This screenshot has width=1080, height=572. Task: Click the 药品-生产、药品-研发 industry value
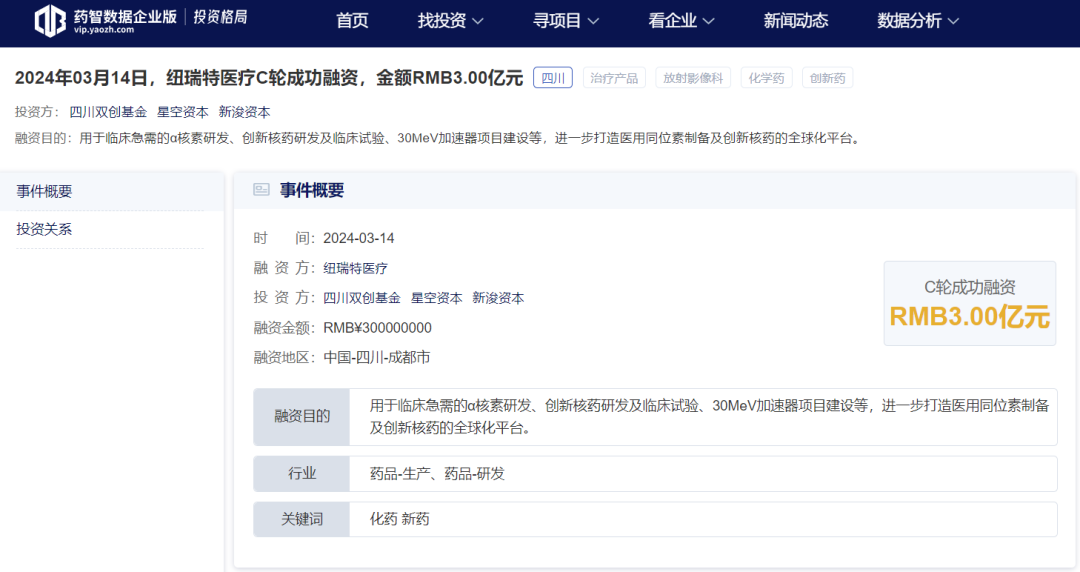pos(437,473)
